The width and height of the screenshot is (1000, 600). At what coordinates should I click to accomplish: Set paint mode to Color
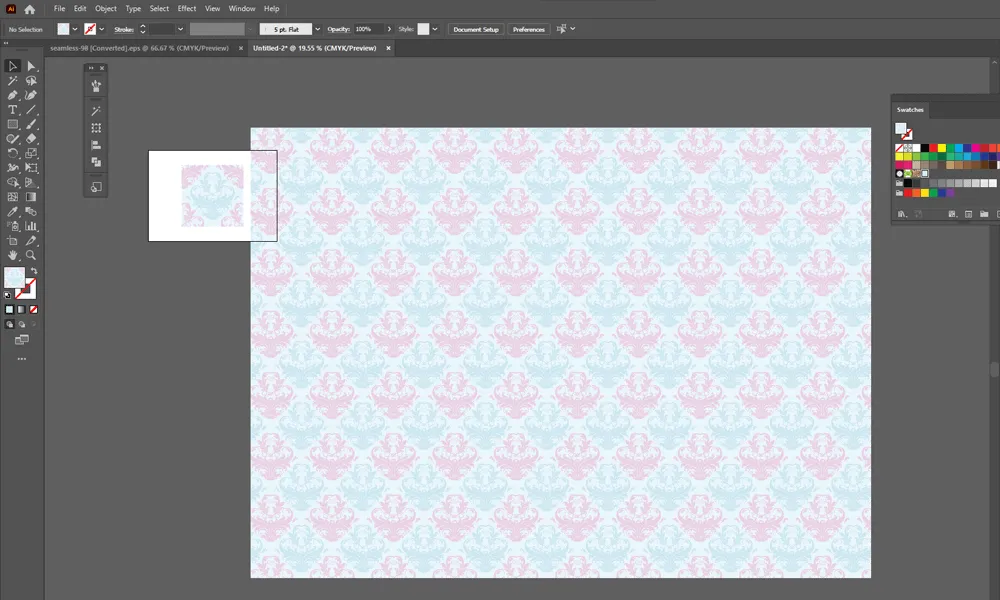pos(9,309)
